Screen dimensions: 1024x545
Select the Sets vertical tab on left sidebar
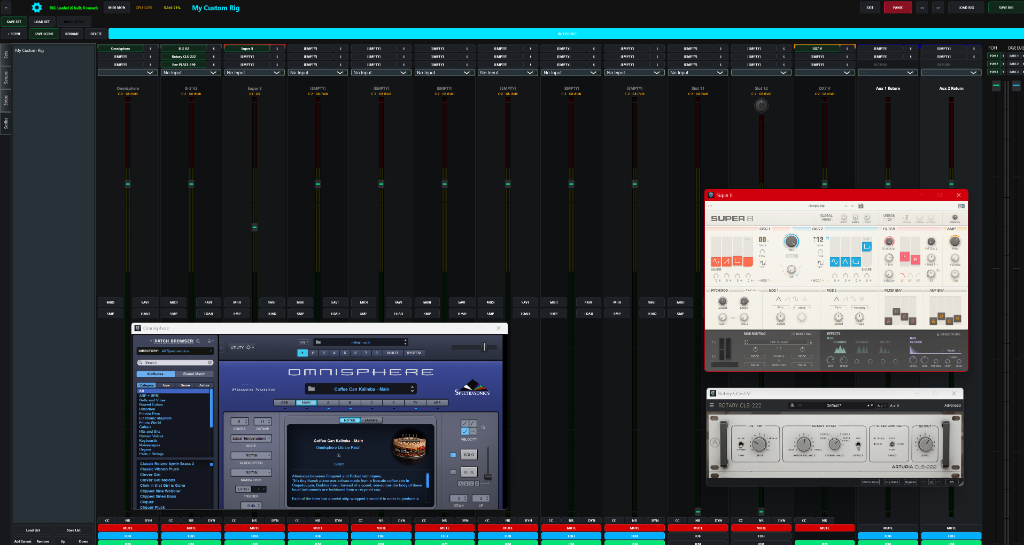tap(5, 54)
